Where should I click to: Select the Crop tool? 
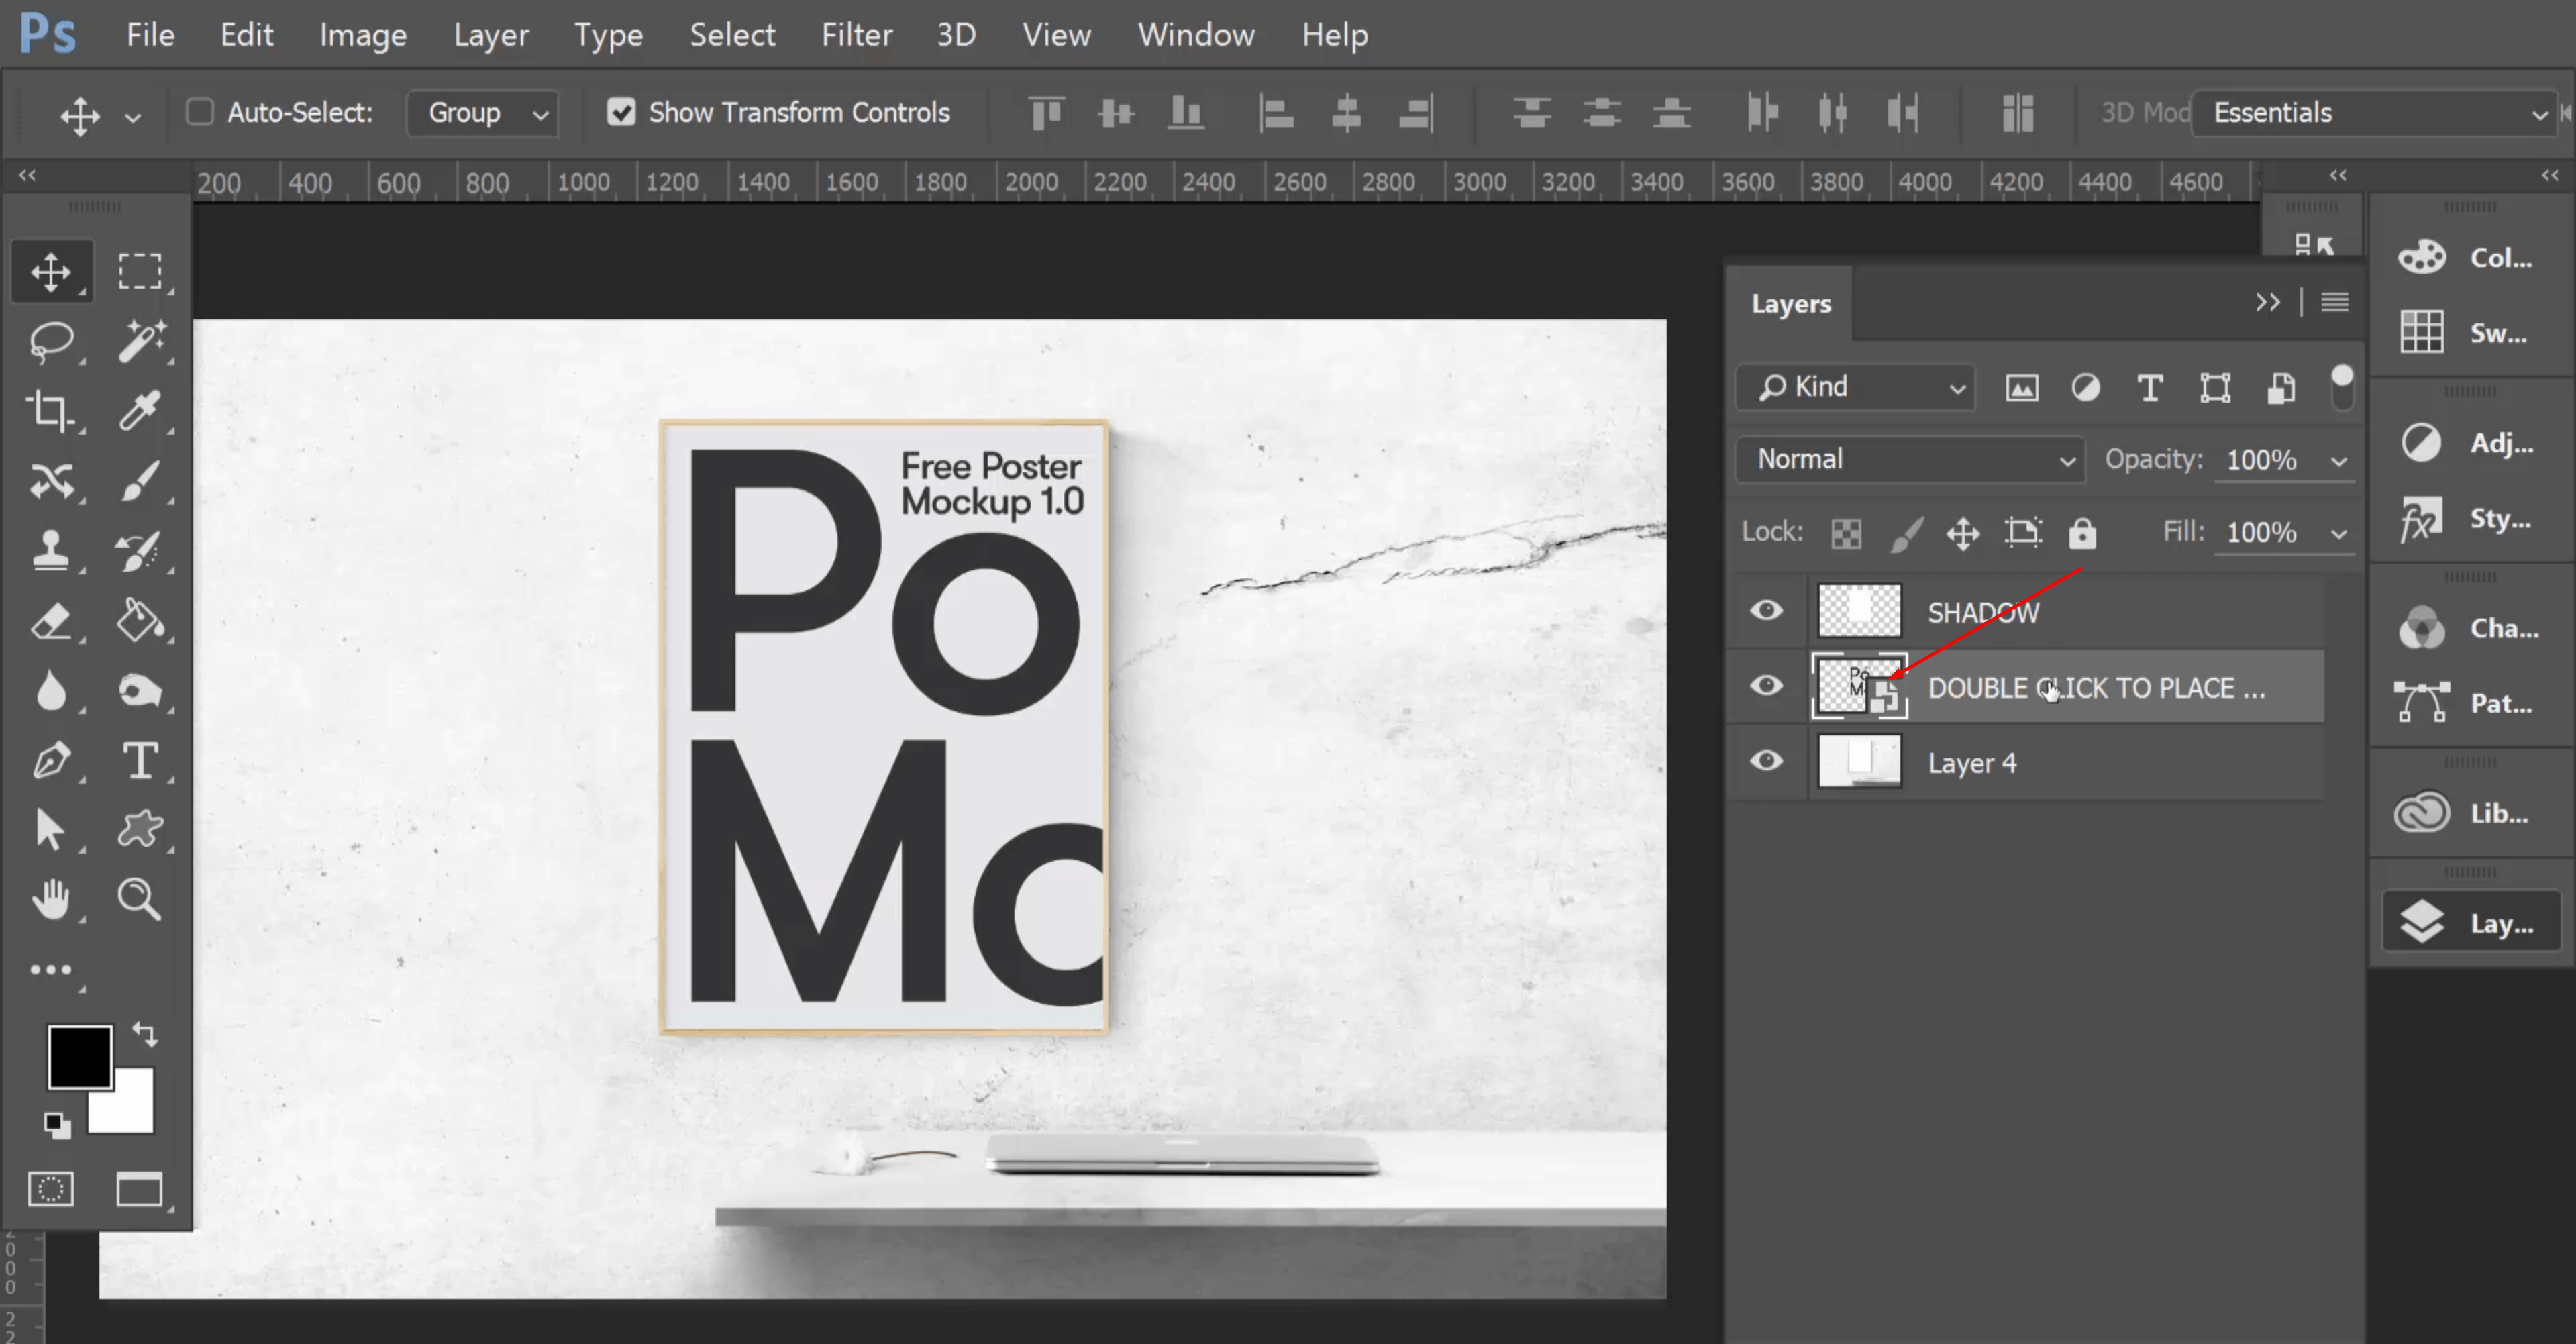(x=50, y=411)
